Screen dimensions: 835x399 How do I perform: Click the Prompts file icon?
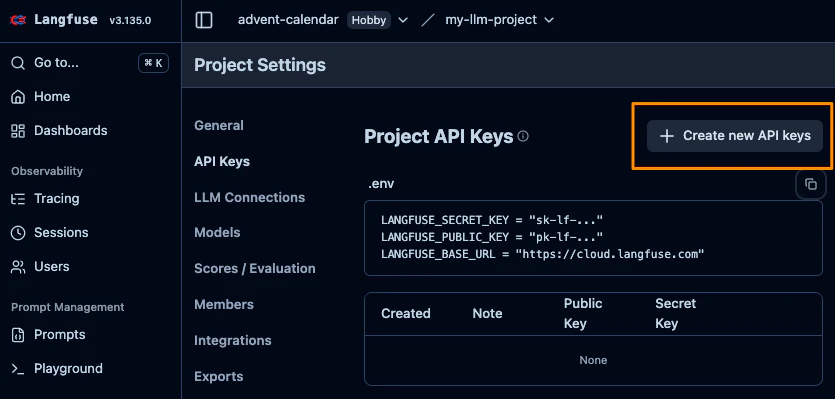(x=18, y=335)
